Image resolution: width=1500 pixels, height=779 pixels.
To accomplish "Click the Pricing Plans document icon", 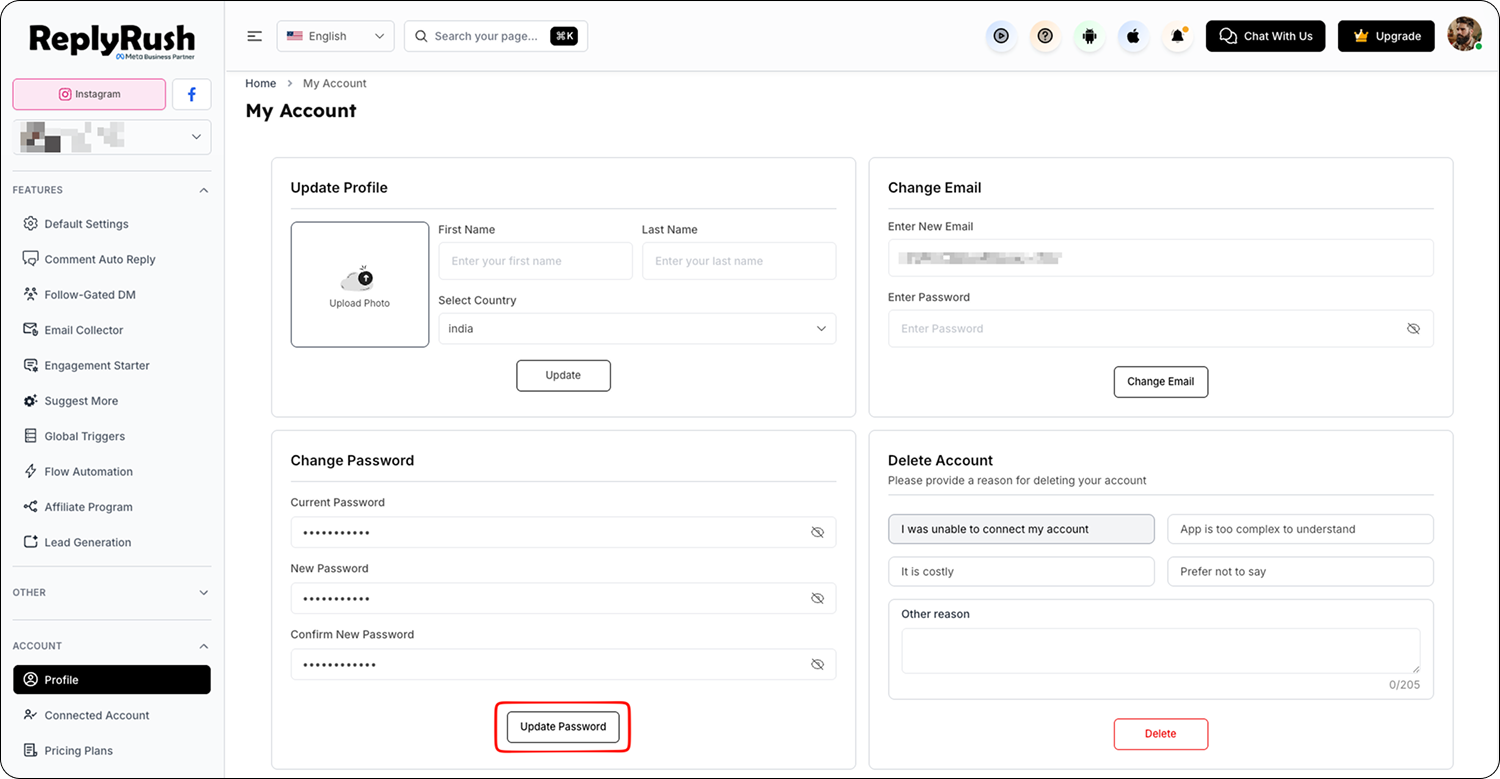I will [30, 750].
